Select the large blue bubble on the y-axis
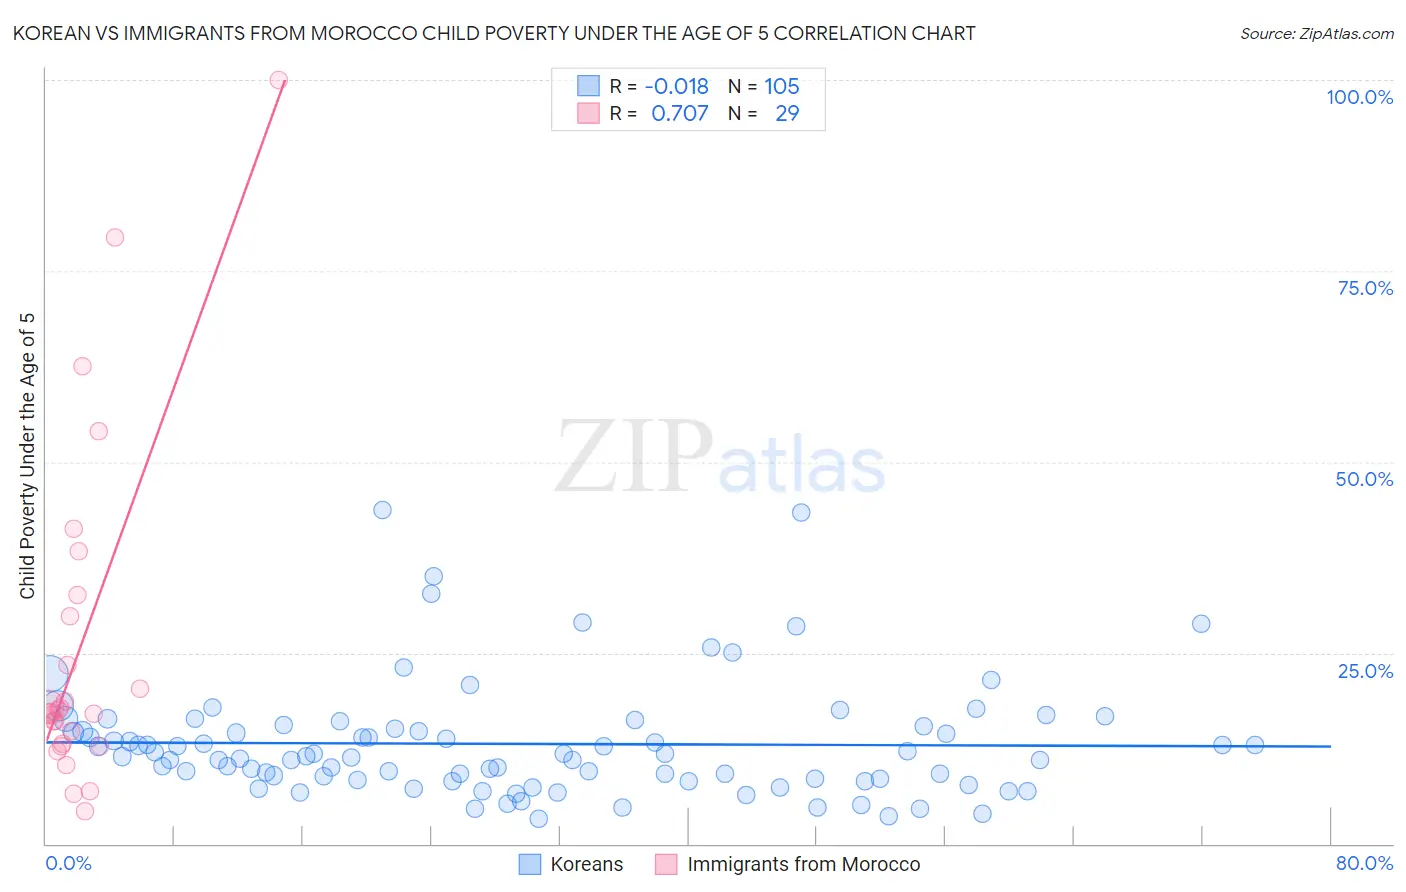This screenshot has height=892, width=1406. (x=51, y=676)
